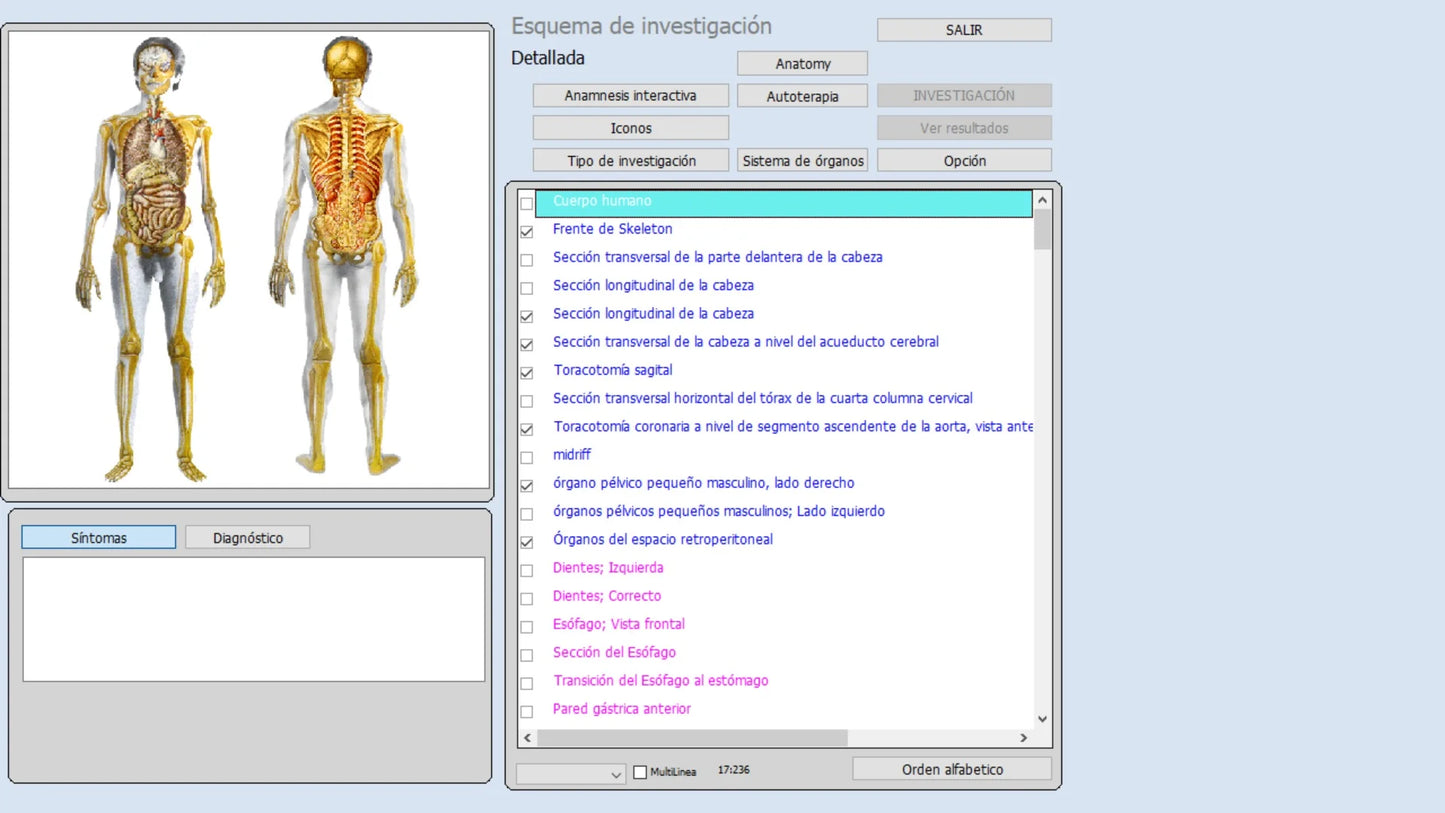Switch to the Diagnóstico tab

tap(247, 538)
